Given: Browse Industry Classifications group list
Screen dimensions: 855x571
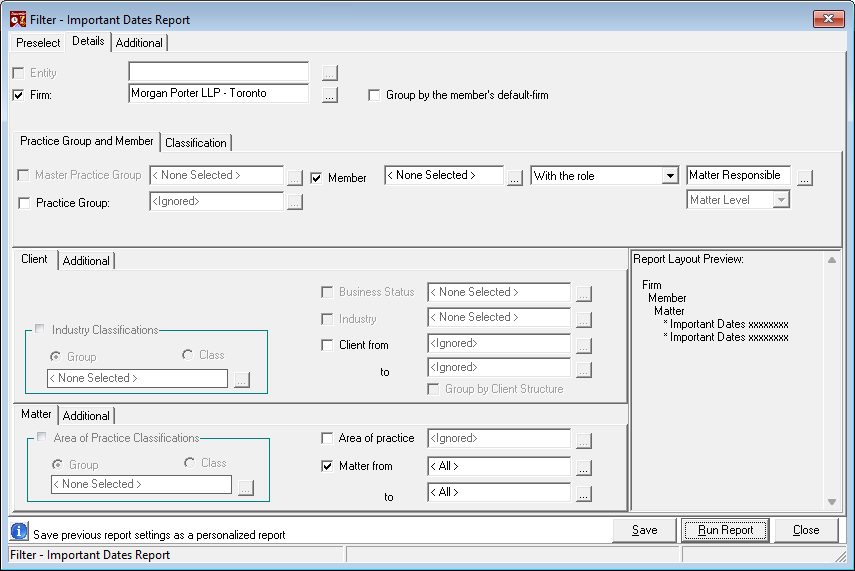Looking at the screenshot, I should click(x=242, y=380).
